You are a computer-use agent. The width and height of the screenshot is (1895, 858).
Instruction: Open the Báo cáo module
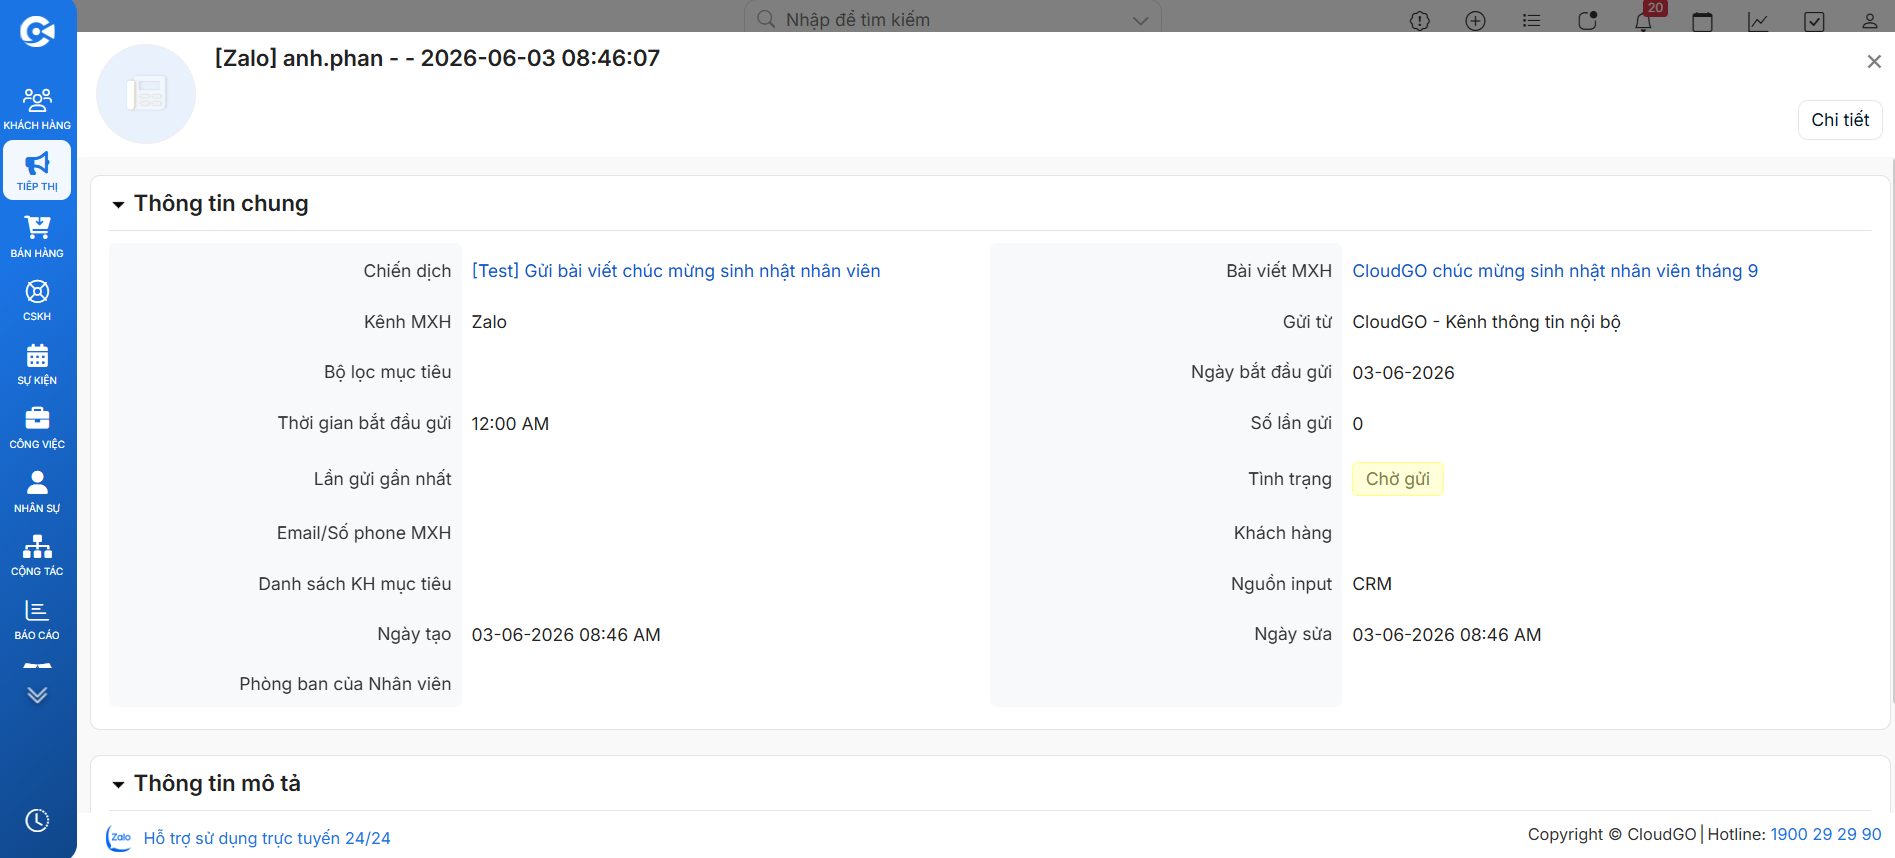coord(37,619)
